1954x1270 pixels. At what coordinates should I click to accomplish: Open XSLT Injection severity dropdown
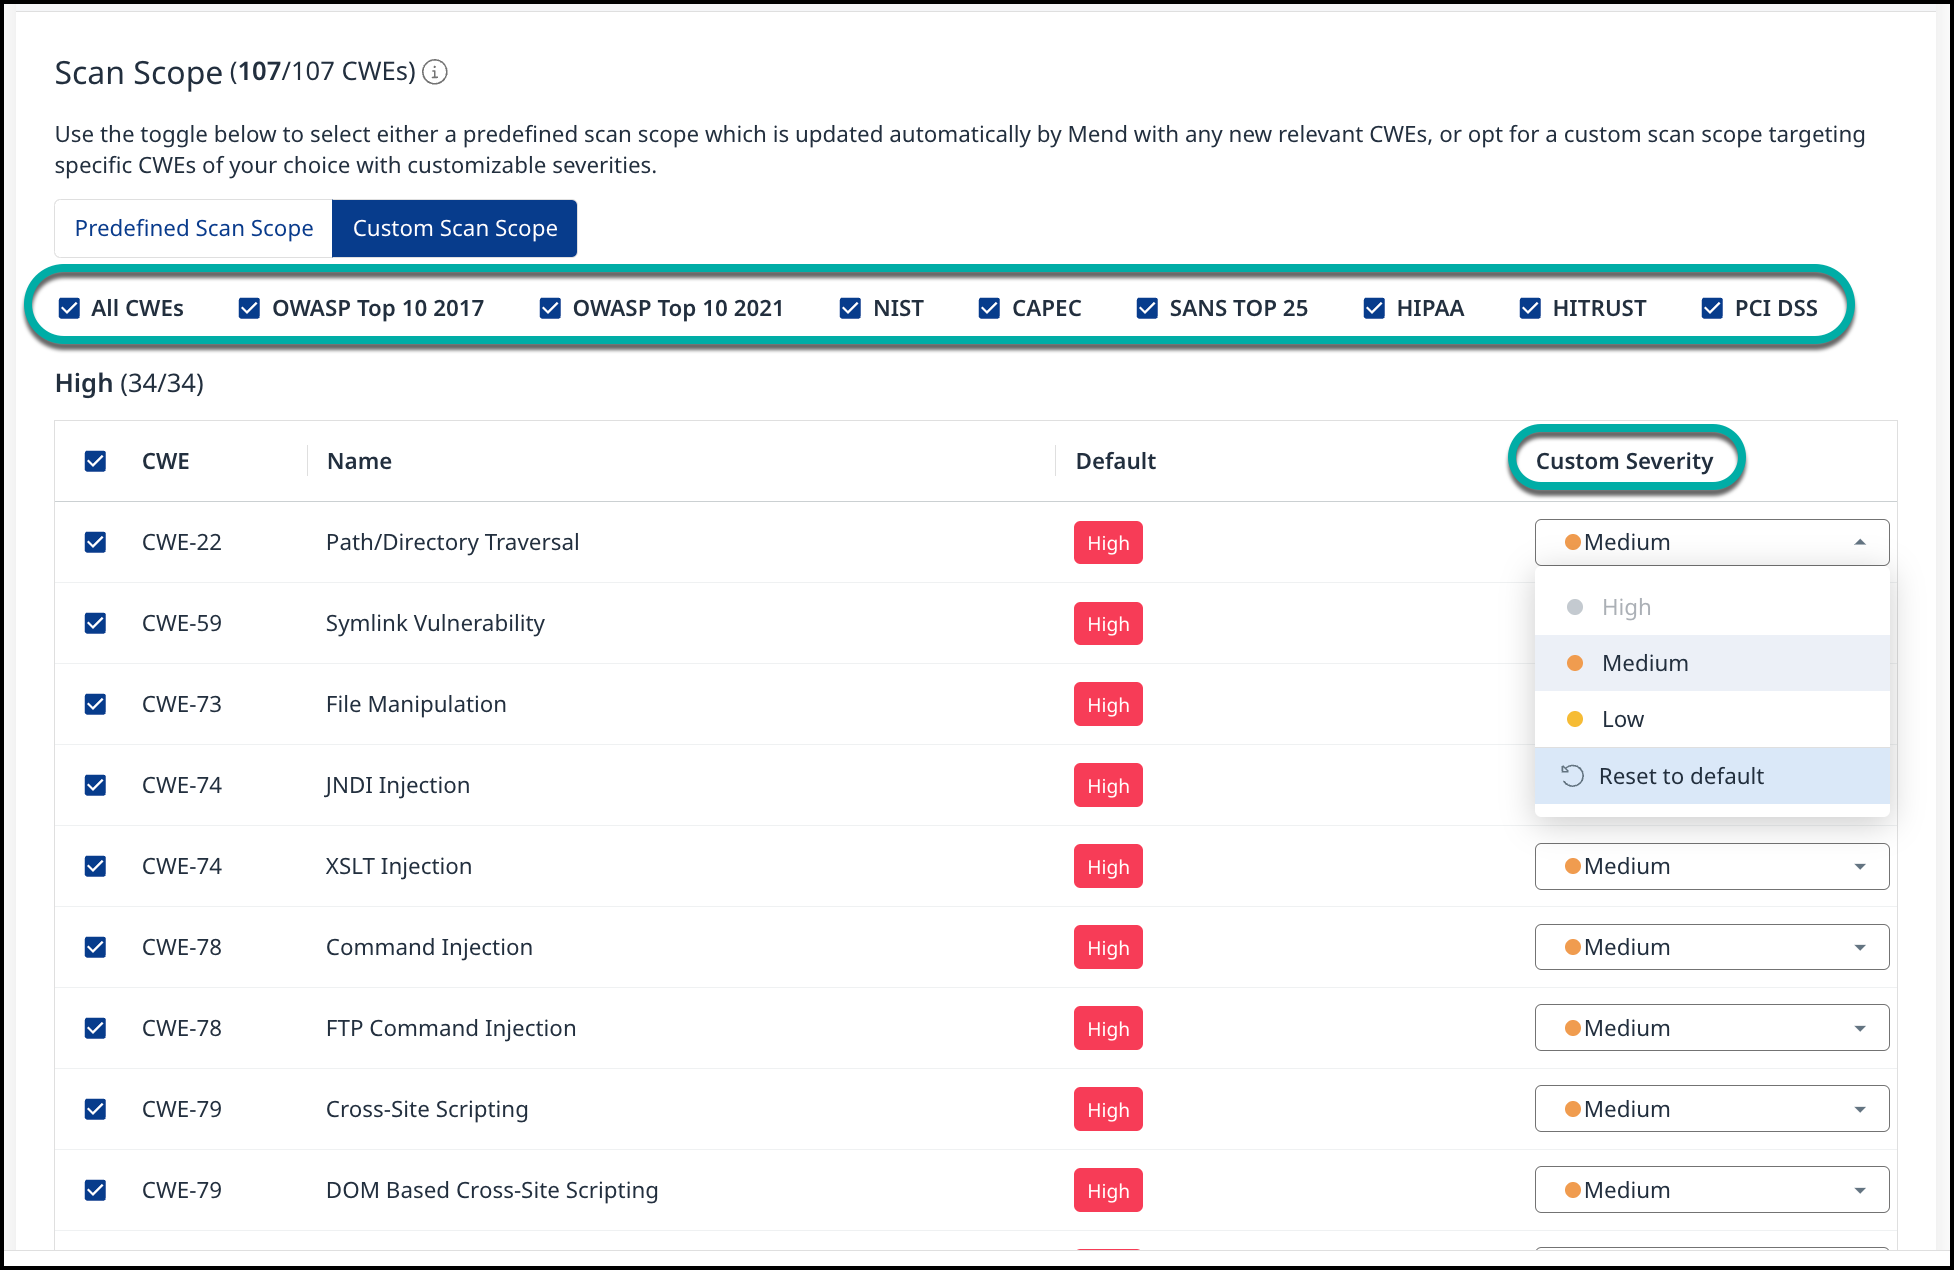(x=1711, y=866)
